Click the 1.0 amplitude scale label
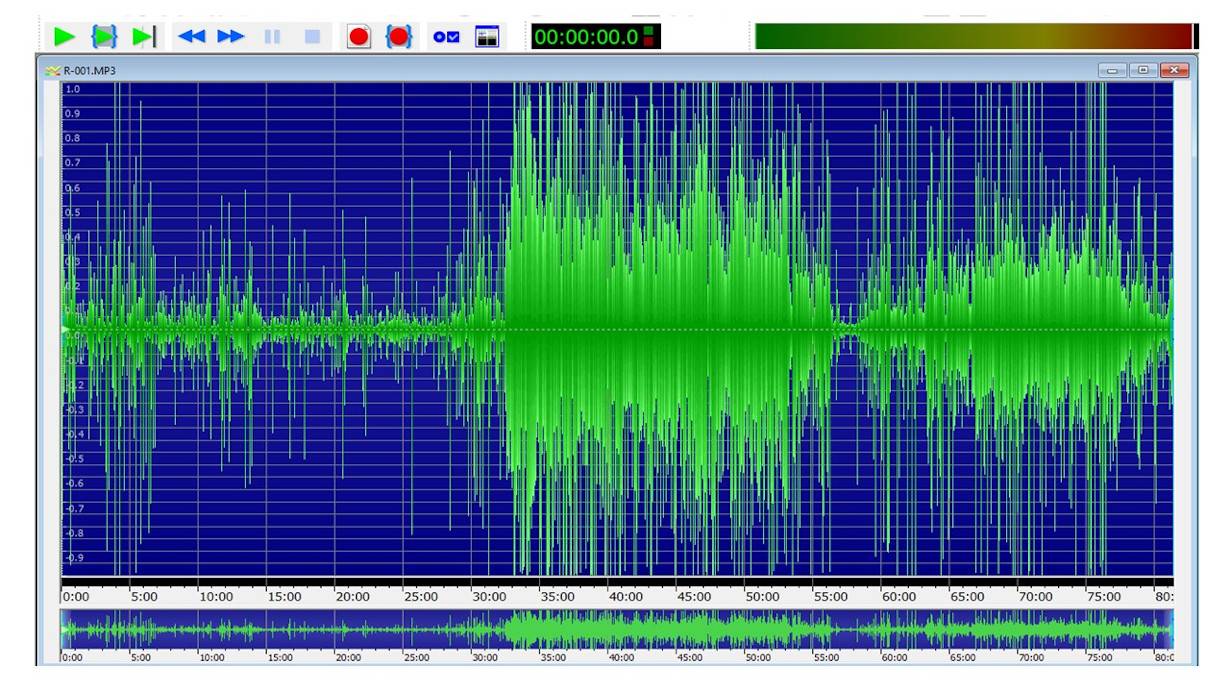The image size is (1230, 692). point(72,89)
